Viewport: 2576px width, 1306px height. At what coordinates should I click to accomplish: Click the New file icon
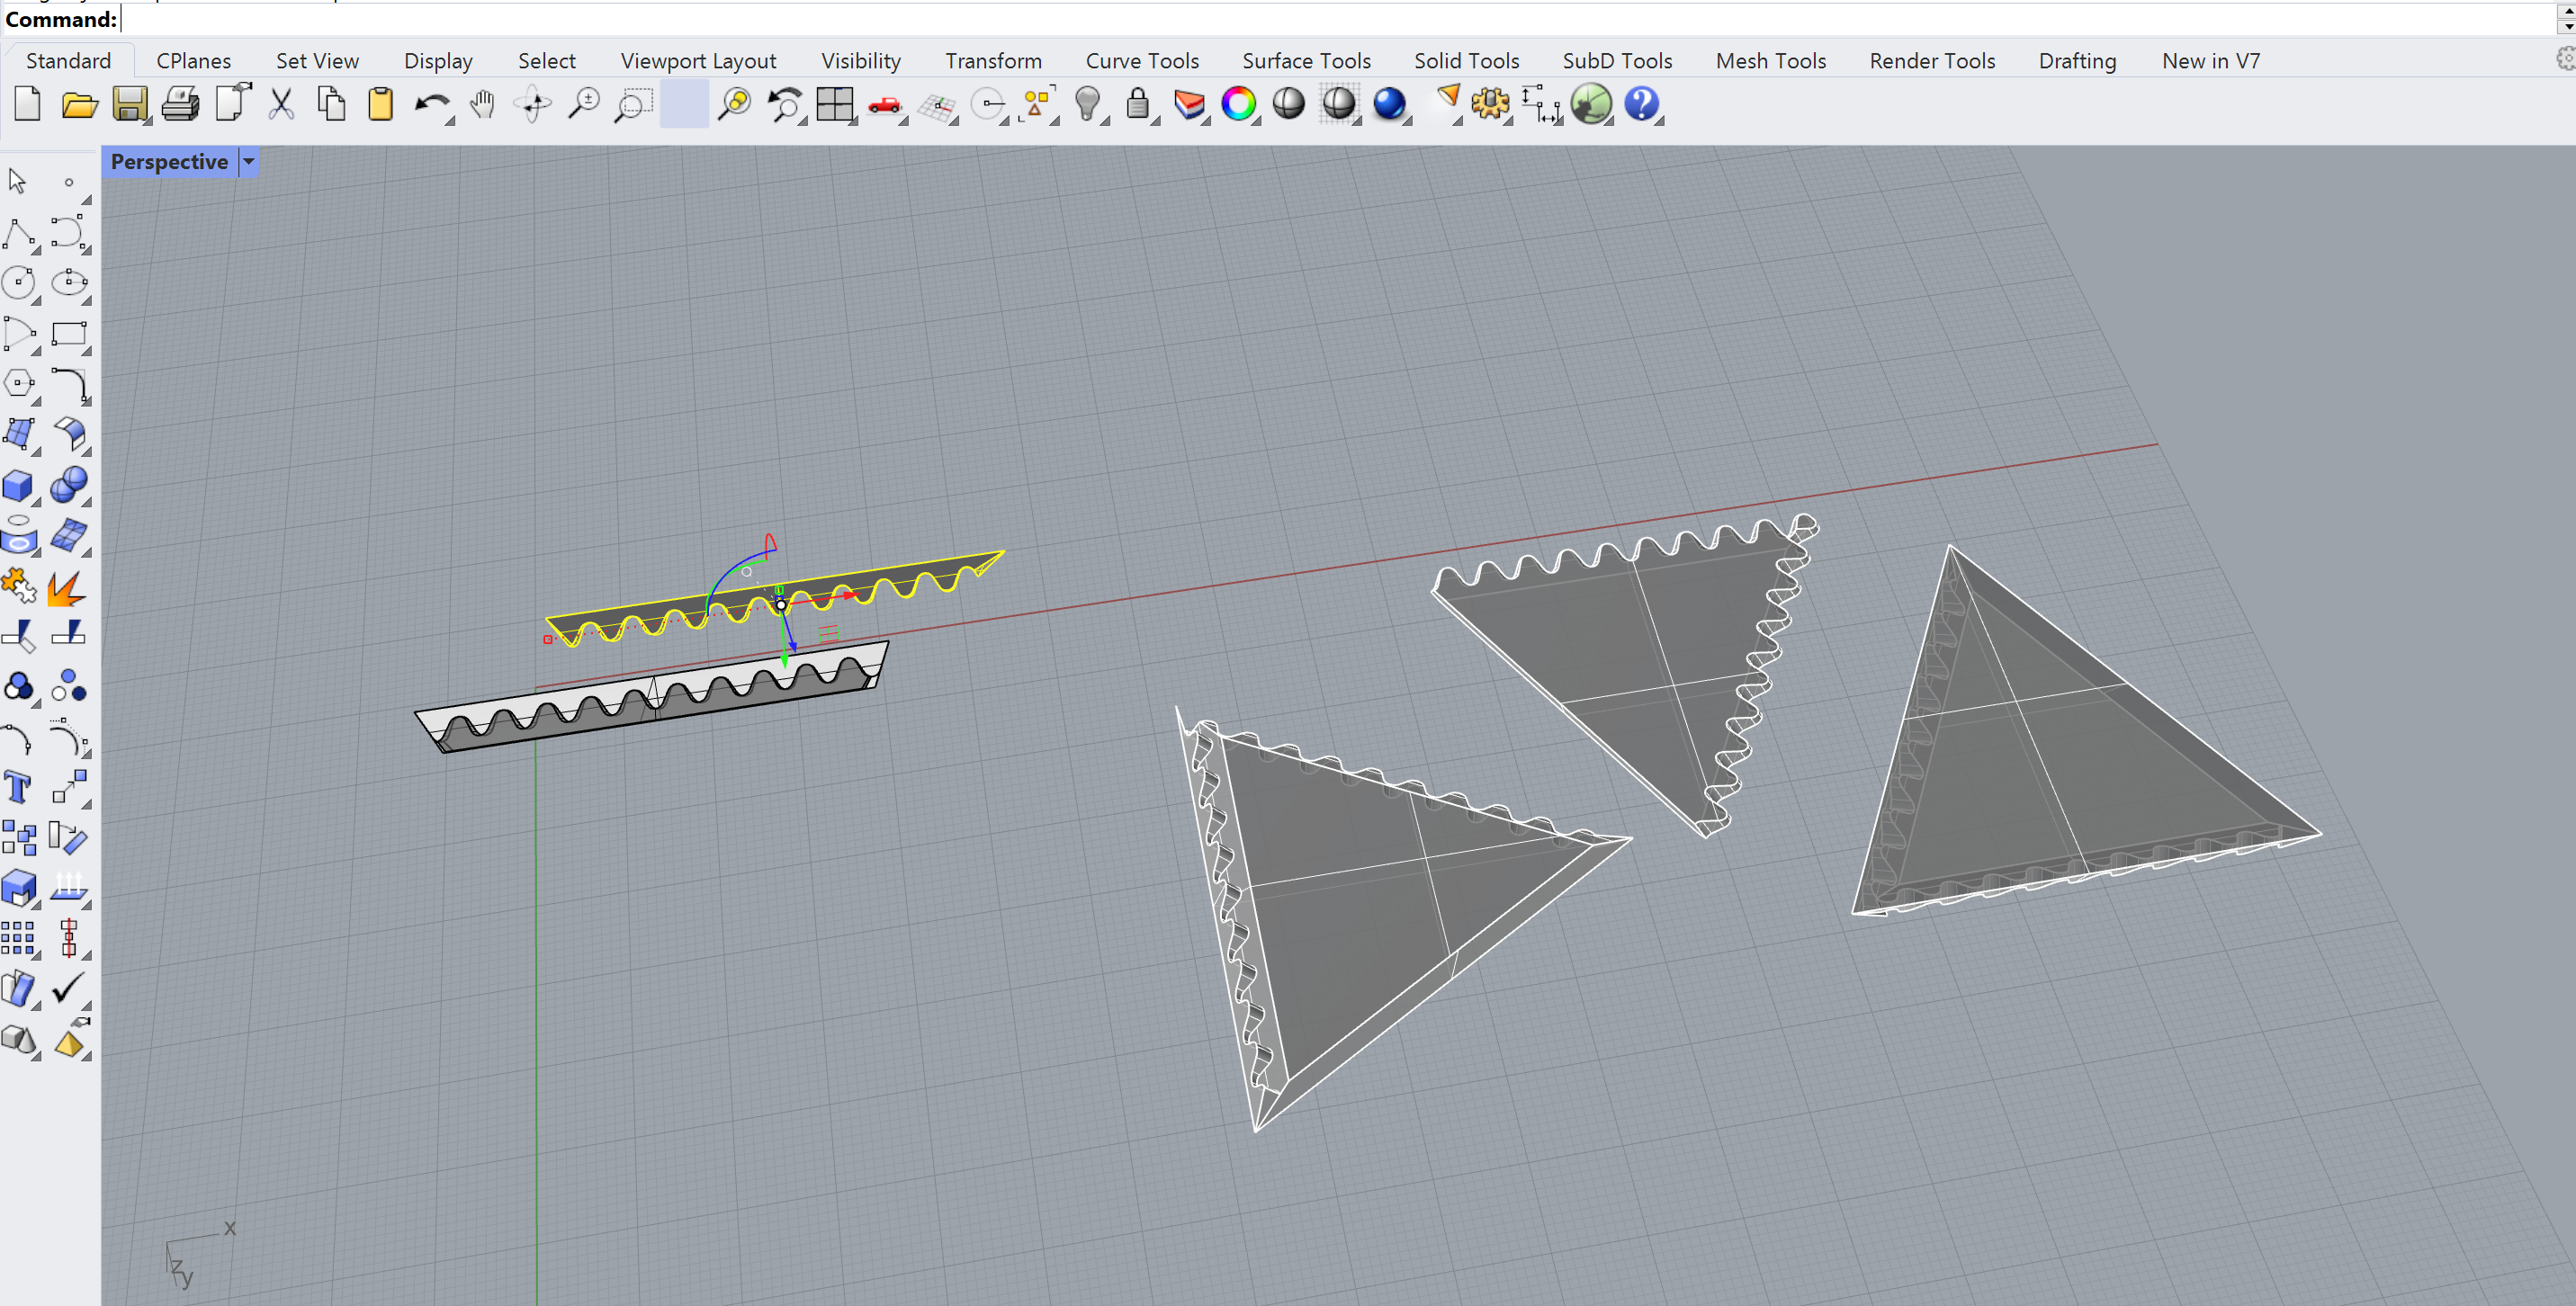pos(28,104)
